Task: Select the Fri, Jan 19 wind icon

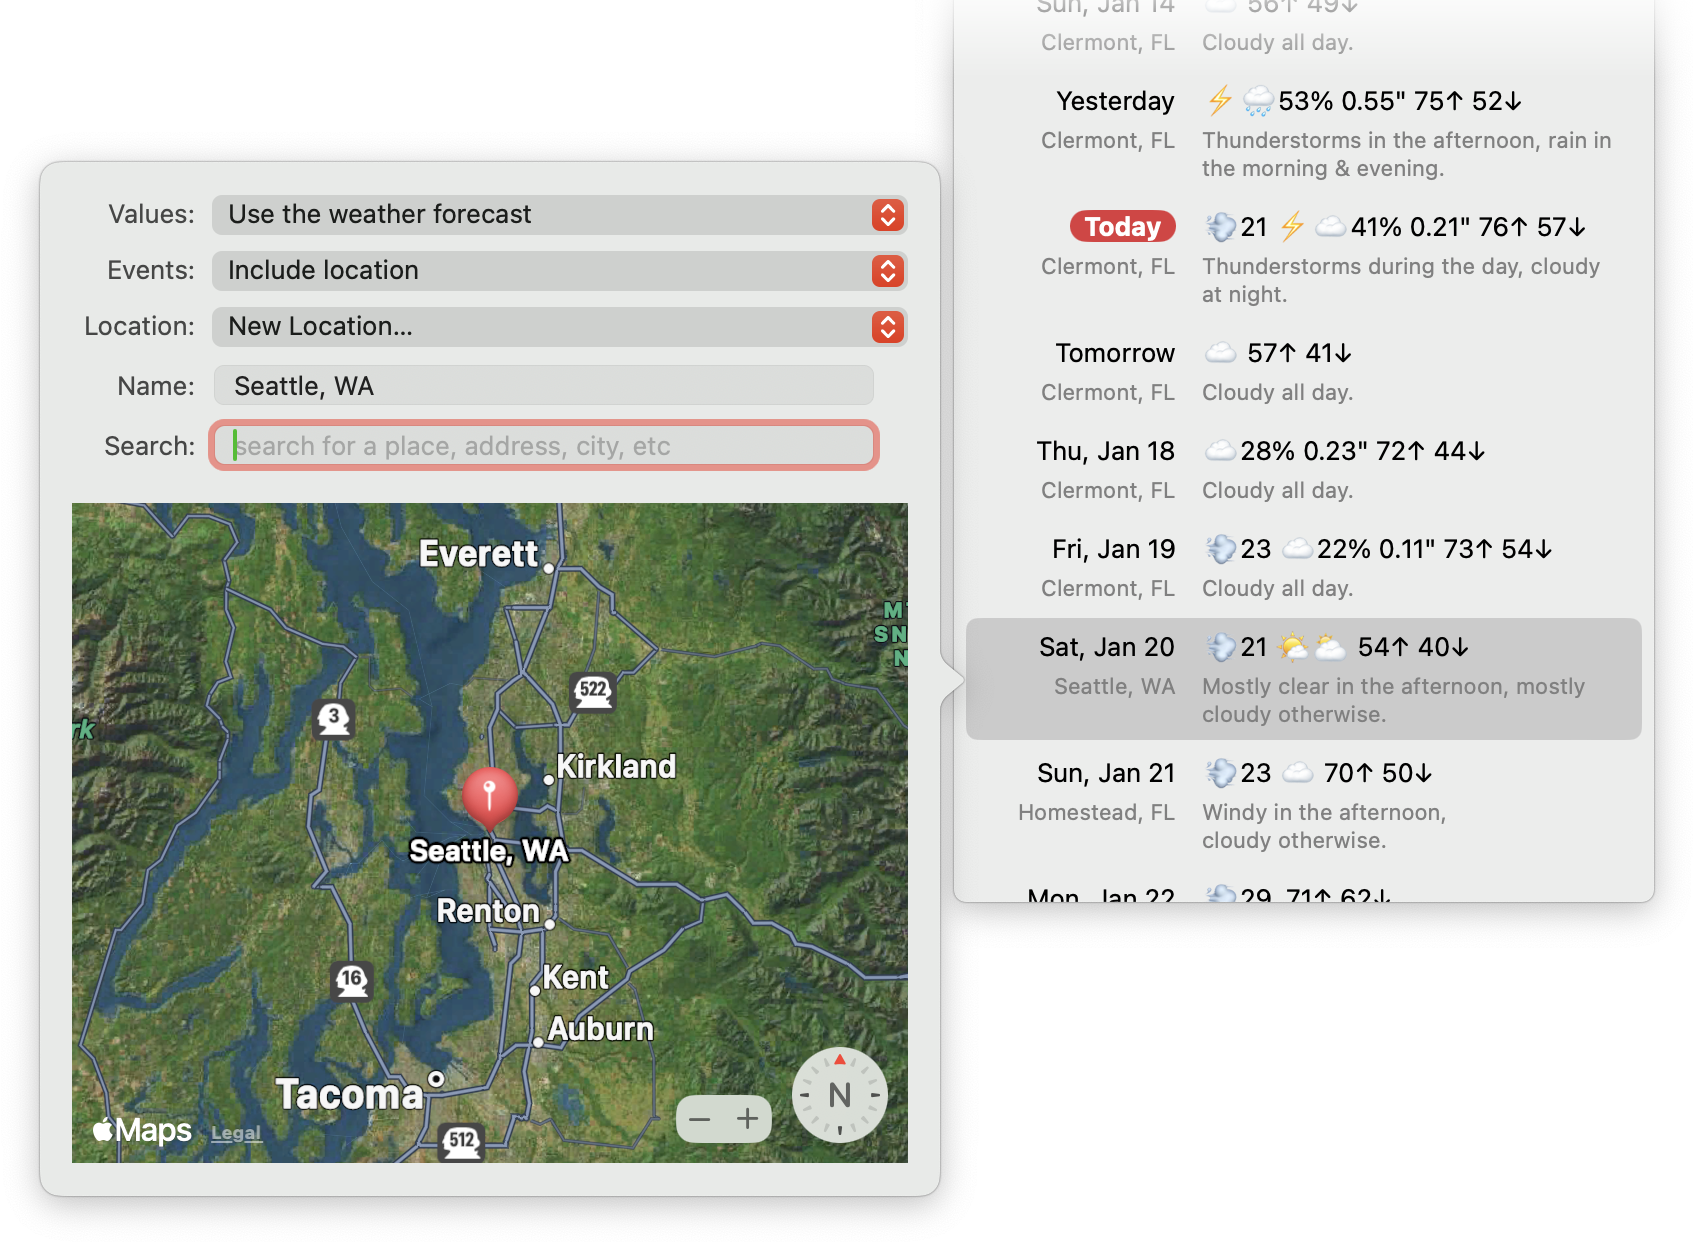Action: (1221, 549)
